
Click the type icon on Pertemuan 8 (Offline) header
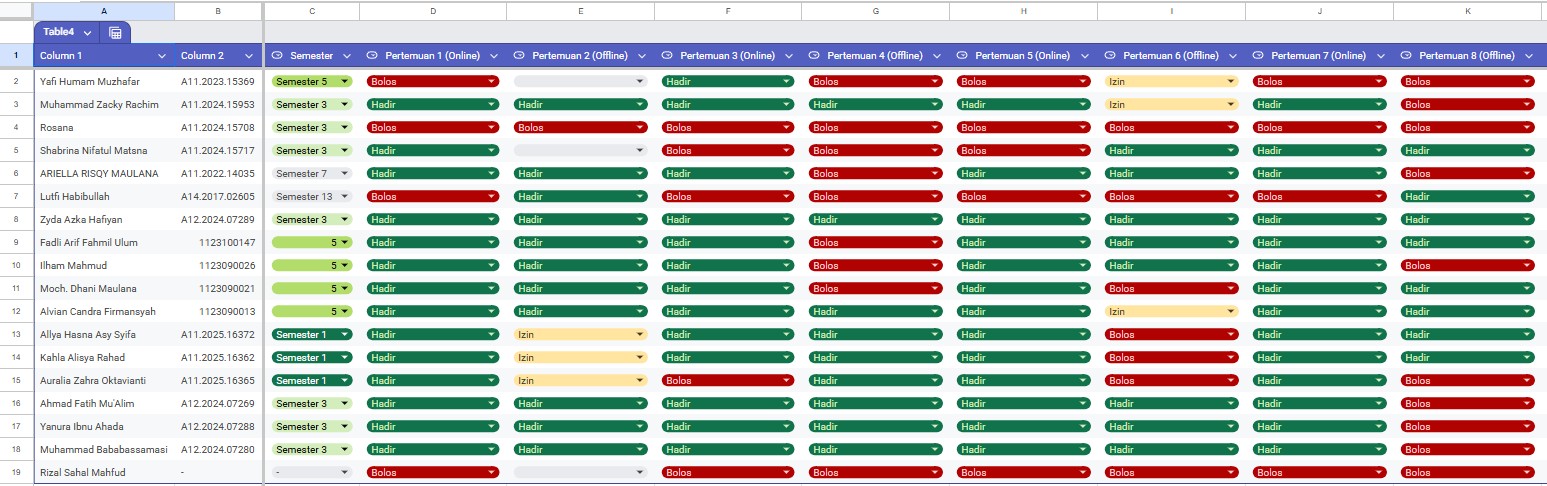pos(1406,56)
